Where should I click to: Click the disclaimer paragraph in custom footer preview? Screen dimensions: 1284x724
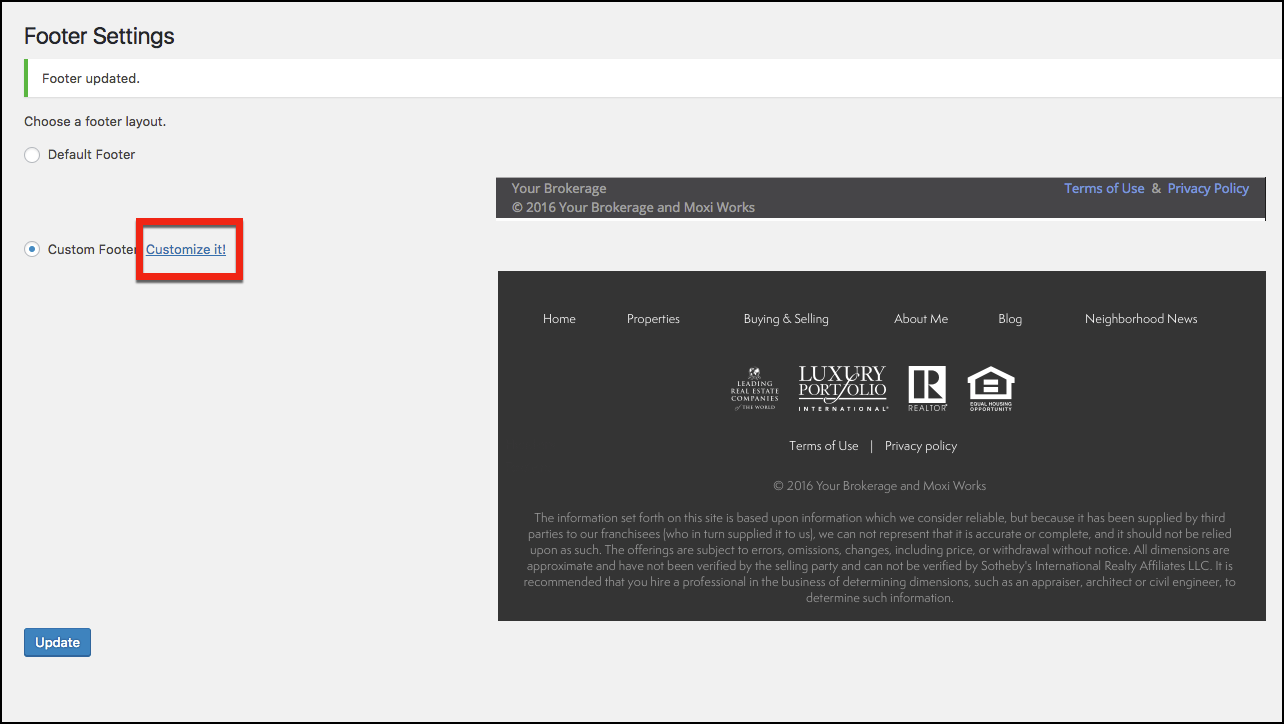click(880, 558)
